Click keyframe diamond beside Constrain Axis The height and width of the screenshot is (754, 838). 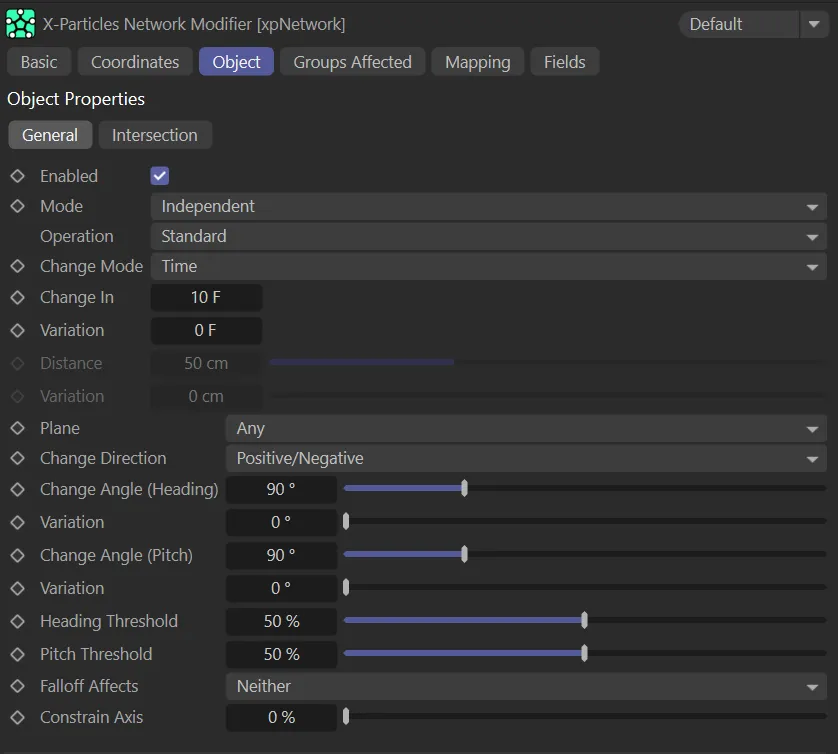17,718
